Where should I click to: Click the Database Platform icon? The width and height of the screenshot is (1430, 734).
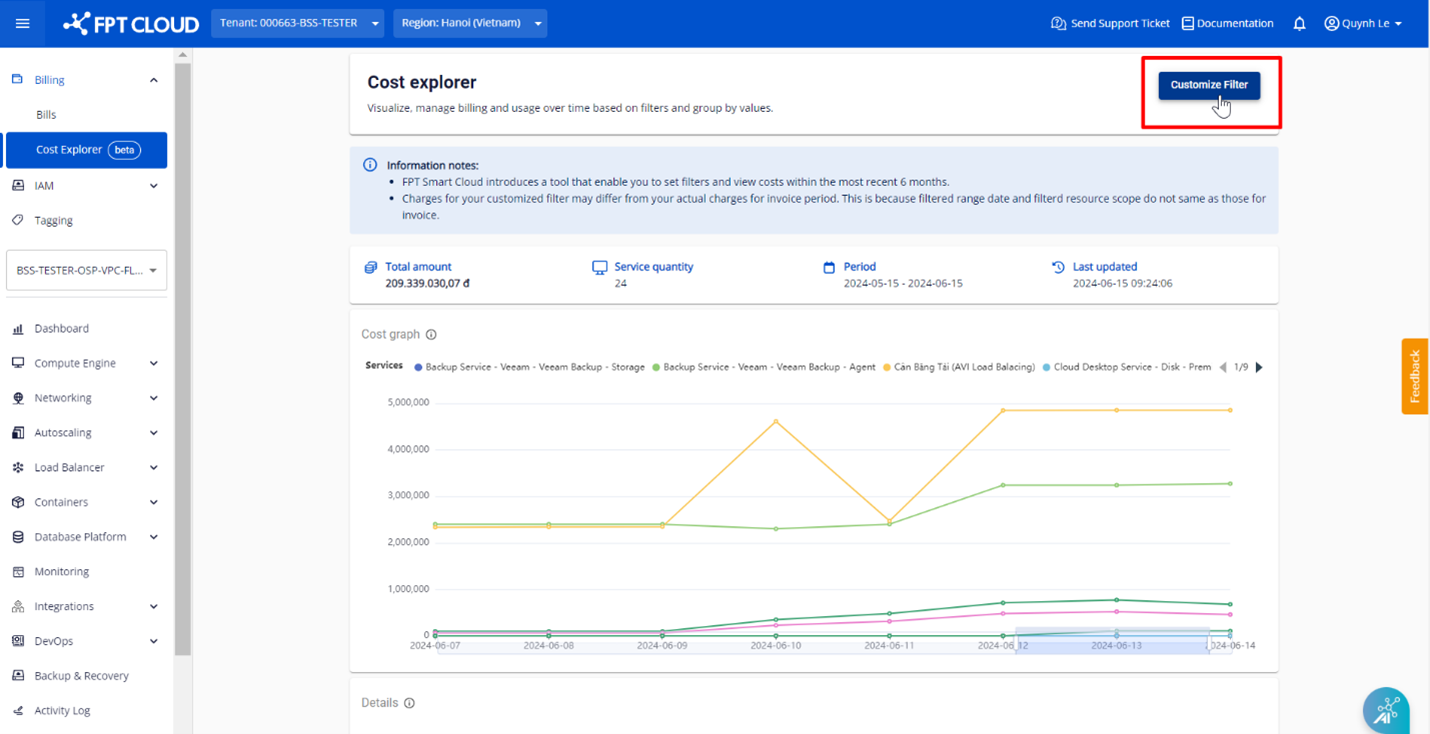(17, 537)
